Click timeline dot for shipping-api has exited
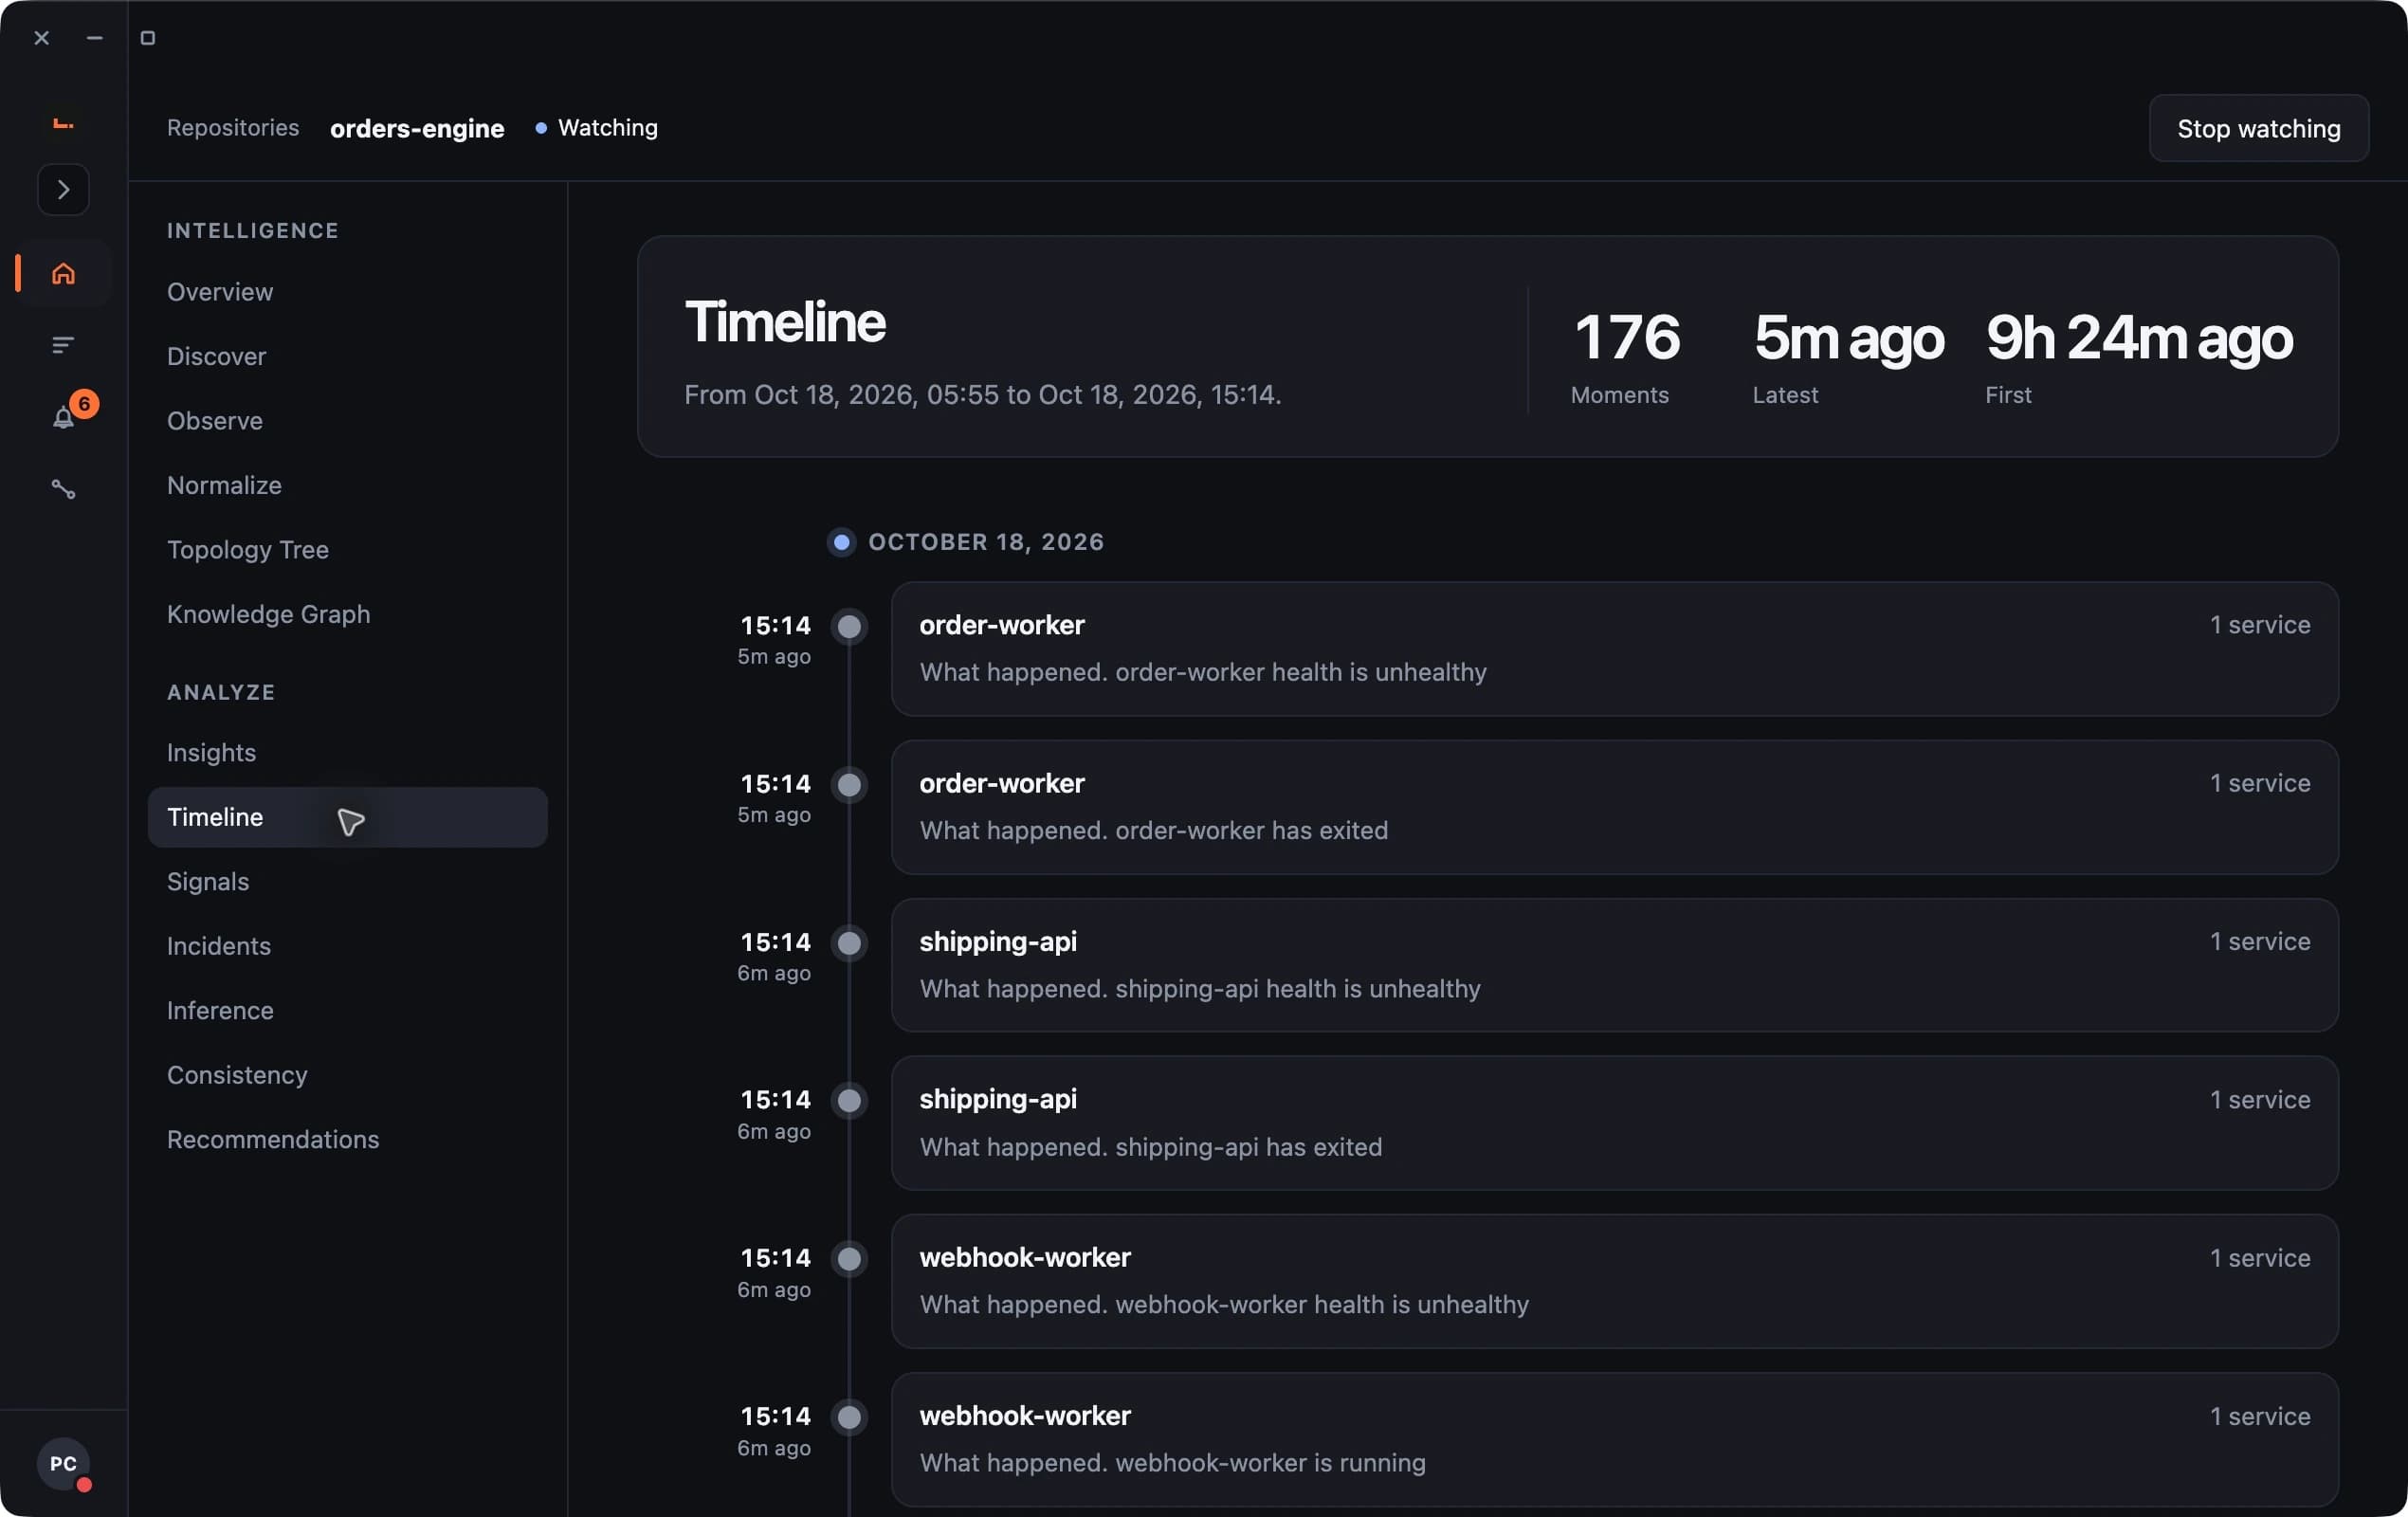The image size is (2408, 1517). [x=849, y=1101]
